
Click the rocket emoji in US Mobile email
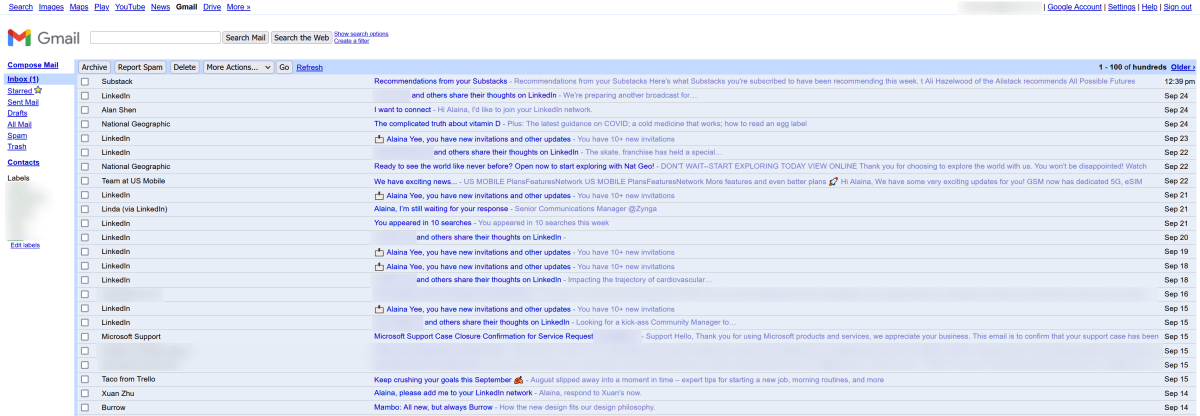pyautogui.click(x=833, y=181)
